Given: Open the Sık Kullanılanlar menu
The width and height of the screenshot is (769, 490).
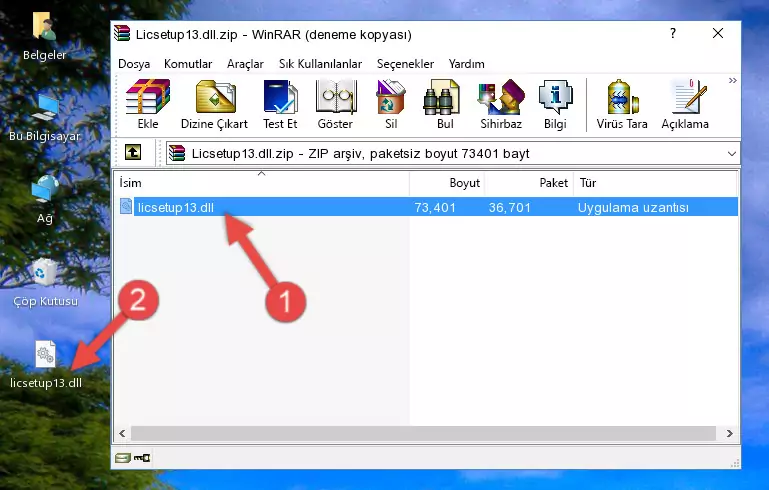Looking at the screenshot, I should 320,64.
